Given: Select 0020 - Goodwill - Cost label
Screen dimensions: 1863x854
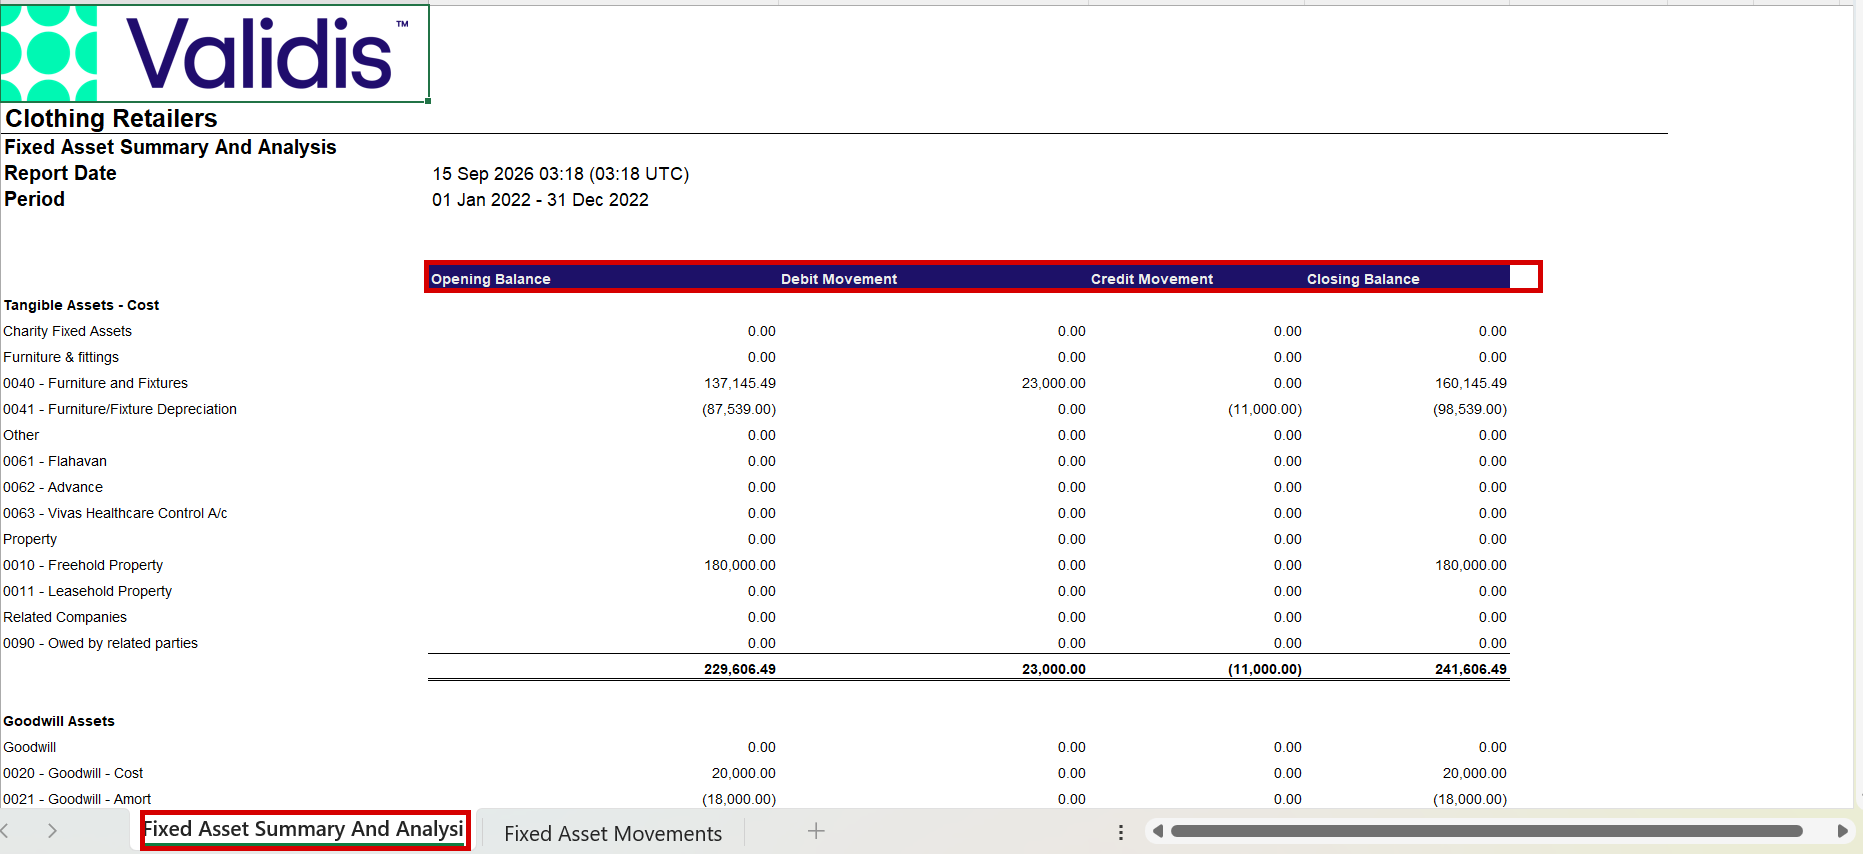Looking at the screenshot, I should pos(73,773).
